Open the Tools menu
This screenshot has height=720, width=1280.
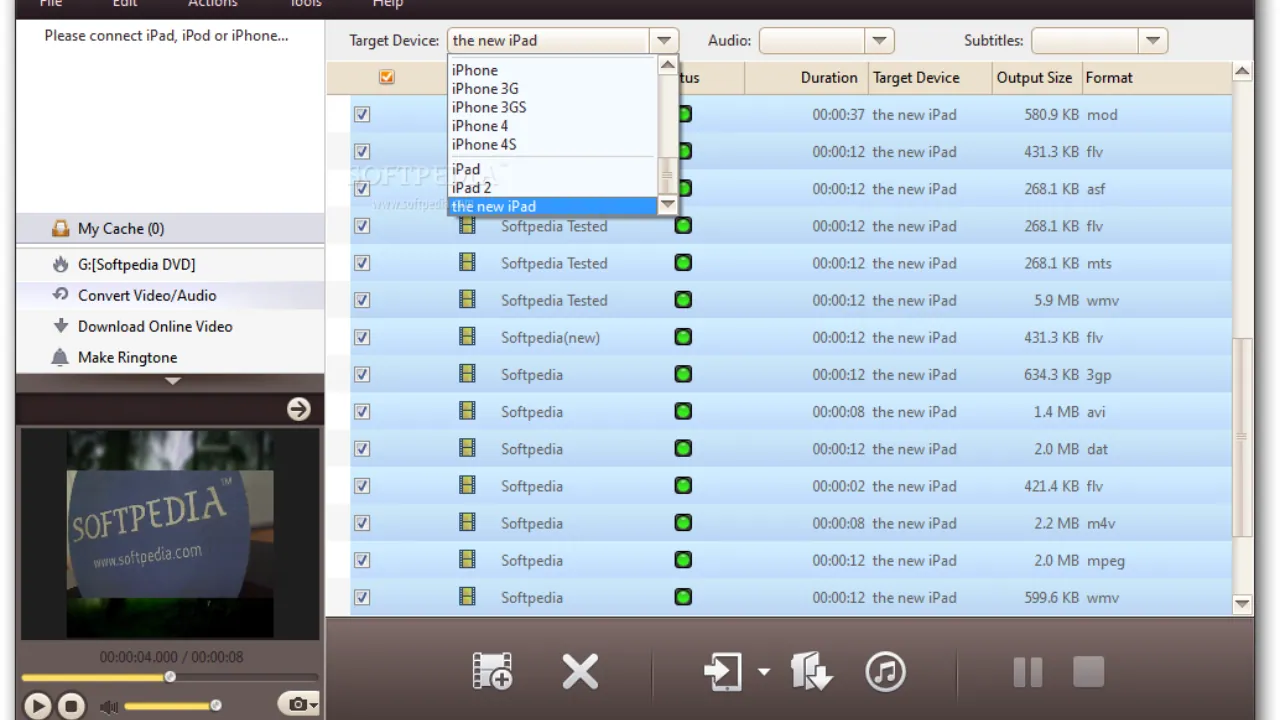pos(305,4)
